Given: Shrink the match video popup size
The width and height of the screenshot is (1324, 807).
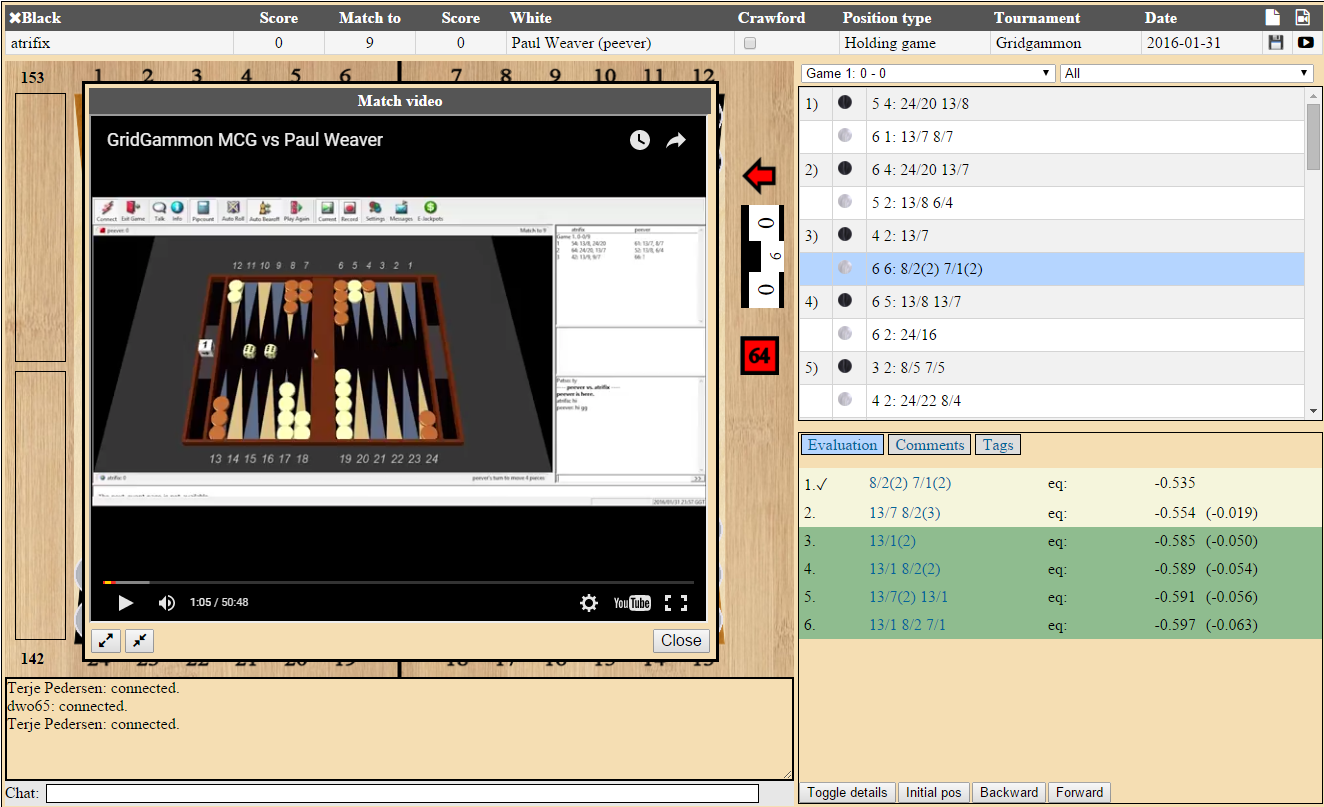Looking at the screenshot, I should click(x=139, y=640).
